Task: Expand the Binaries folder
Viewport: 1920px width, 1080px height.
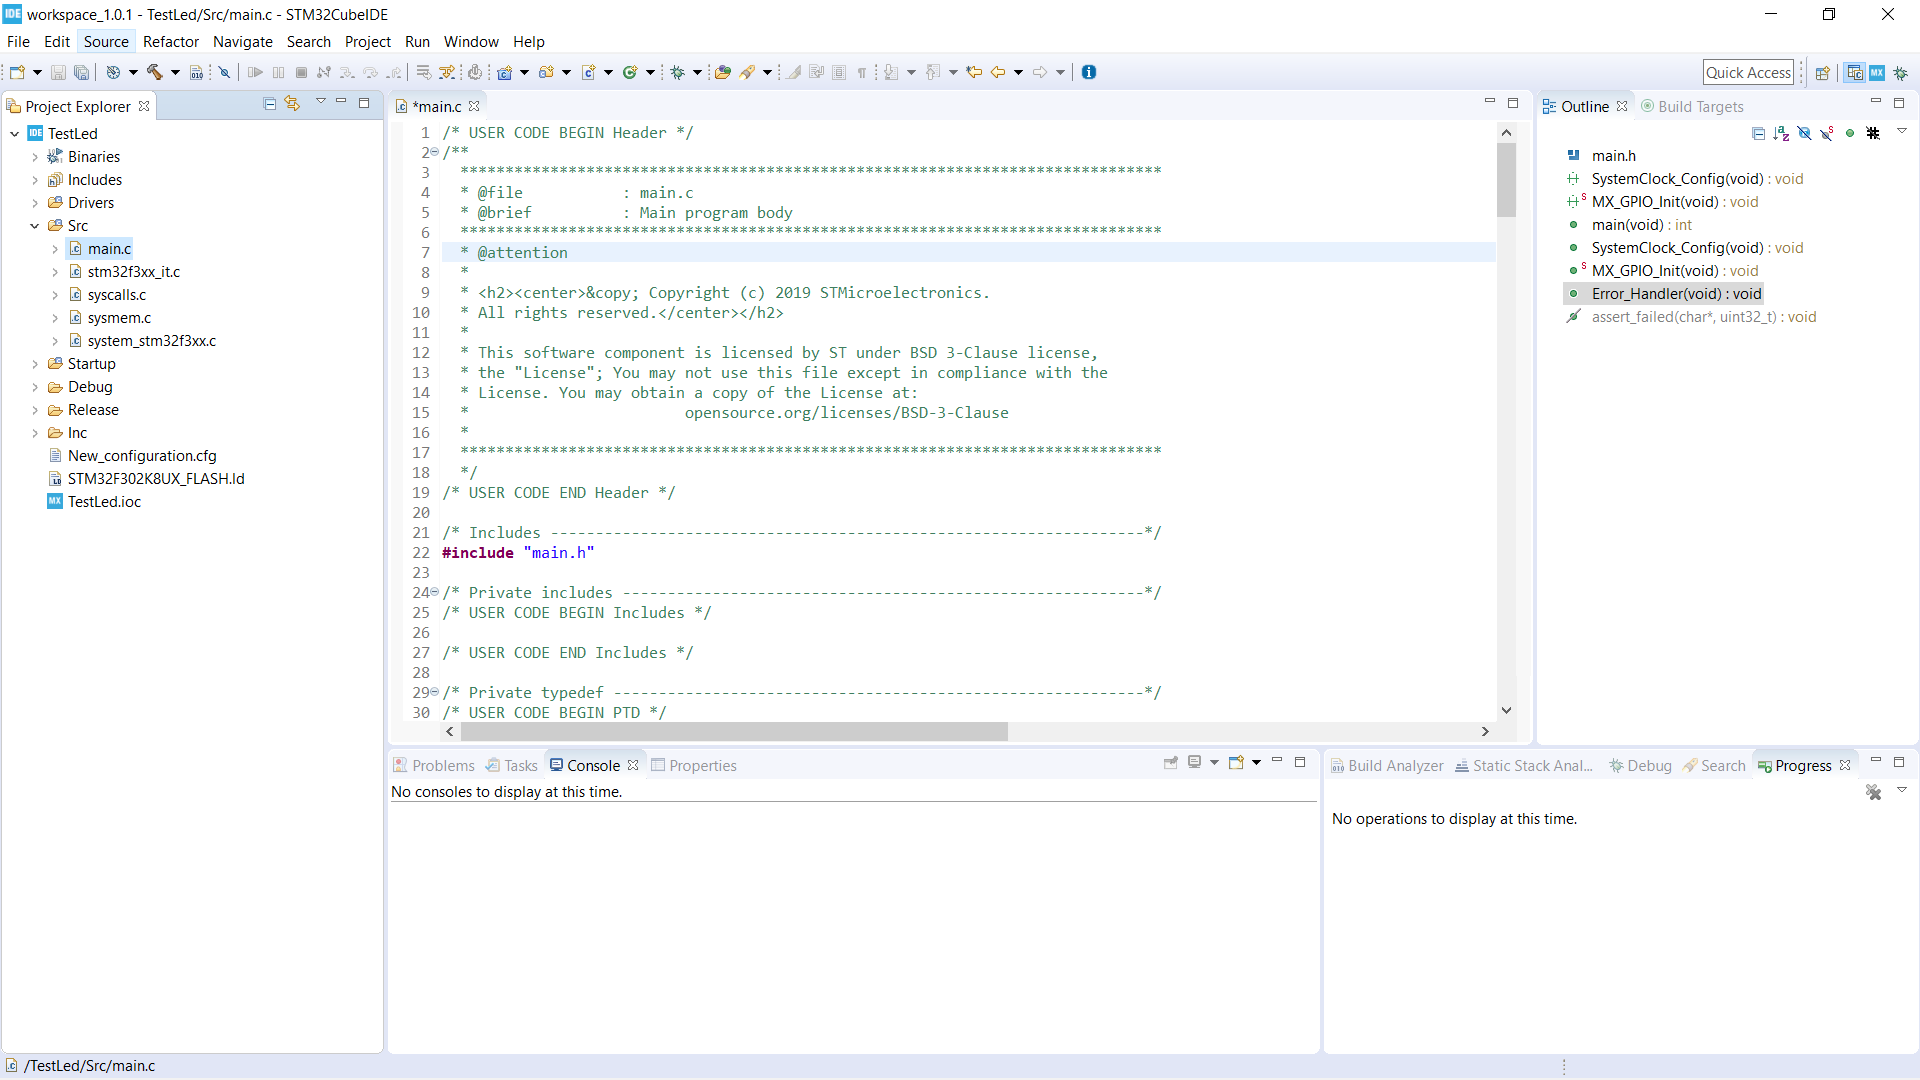Action: click(x=35, y=157)
